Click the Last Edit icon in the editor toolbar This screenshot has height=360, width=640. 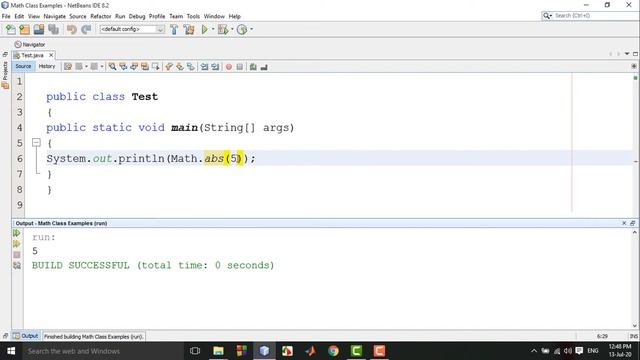coord(68,67)
